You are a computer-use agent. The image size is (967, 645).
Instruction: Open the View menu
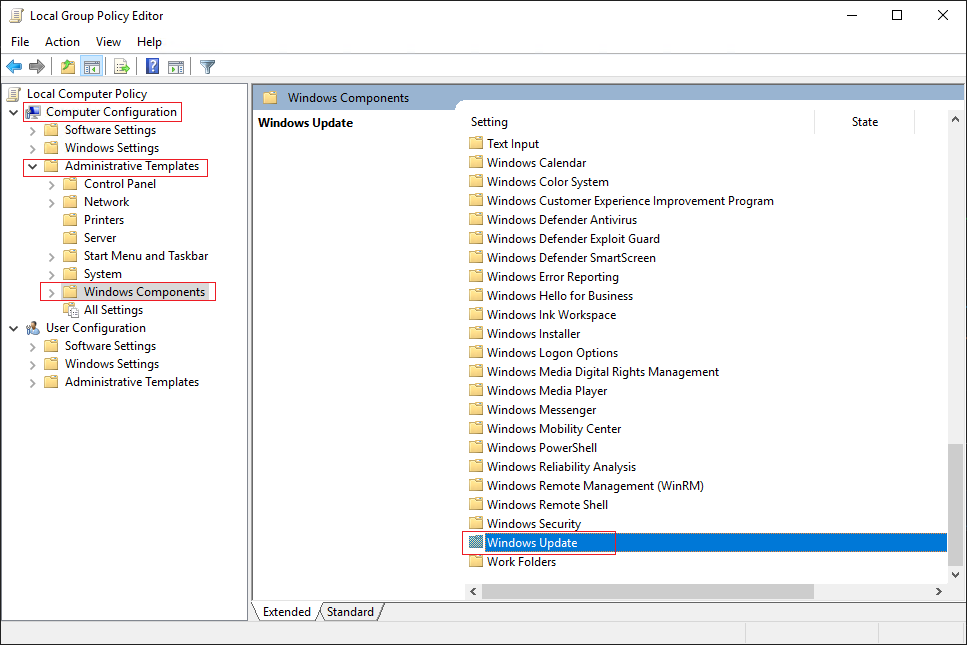pos(108,42)
